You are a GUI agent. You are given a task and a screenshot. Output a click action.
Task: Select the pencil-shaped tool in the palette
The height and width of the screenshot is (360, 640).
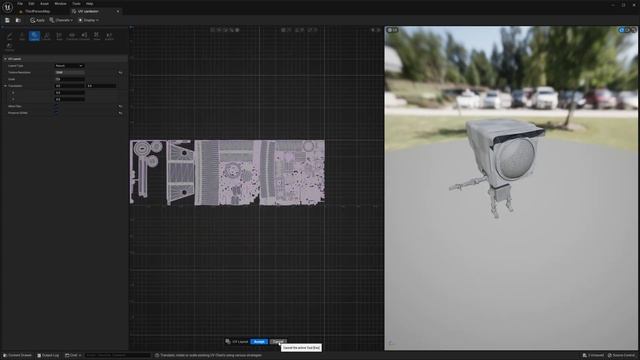click(x=9, y=36)
